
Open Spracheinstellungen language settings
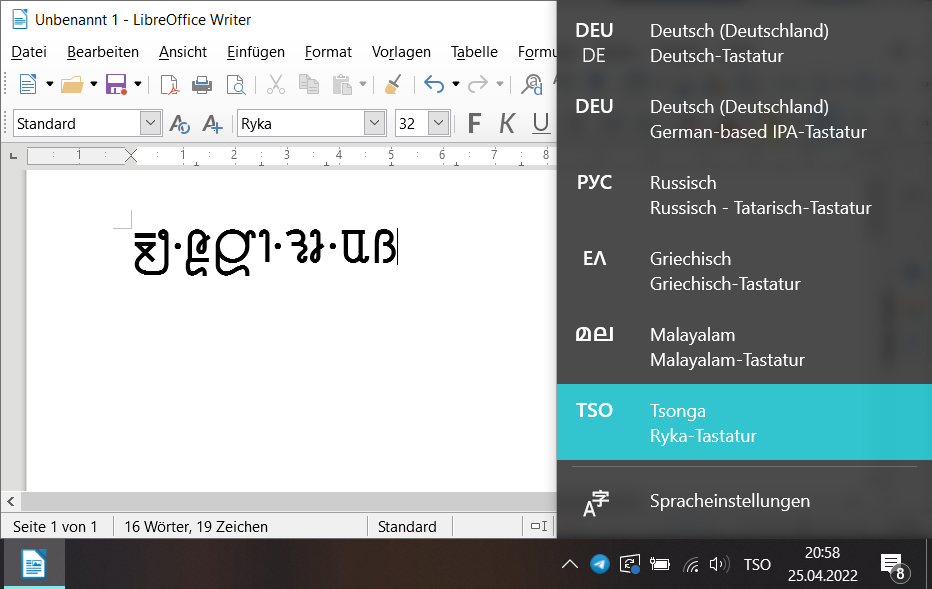click(x=729, y=501)
